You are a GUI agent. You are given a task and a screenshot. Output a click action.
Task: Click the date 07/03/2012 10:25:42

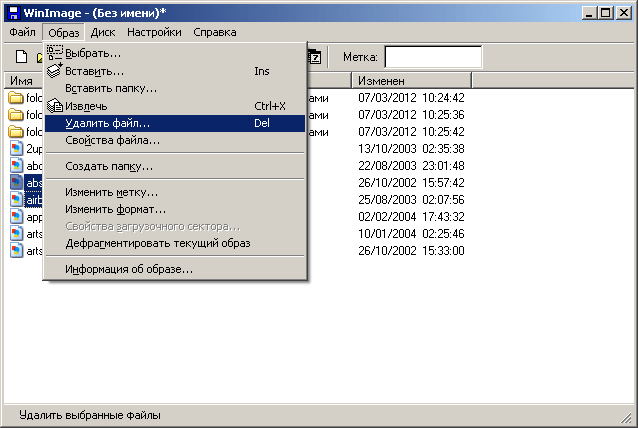411,132
